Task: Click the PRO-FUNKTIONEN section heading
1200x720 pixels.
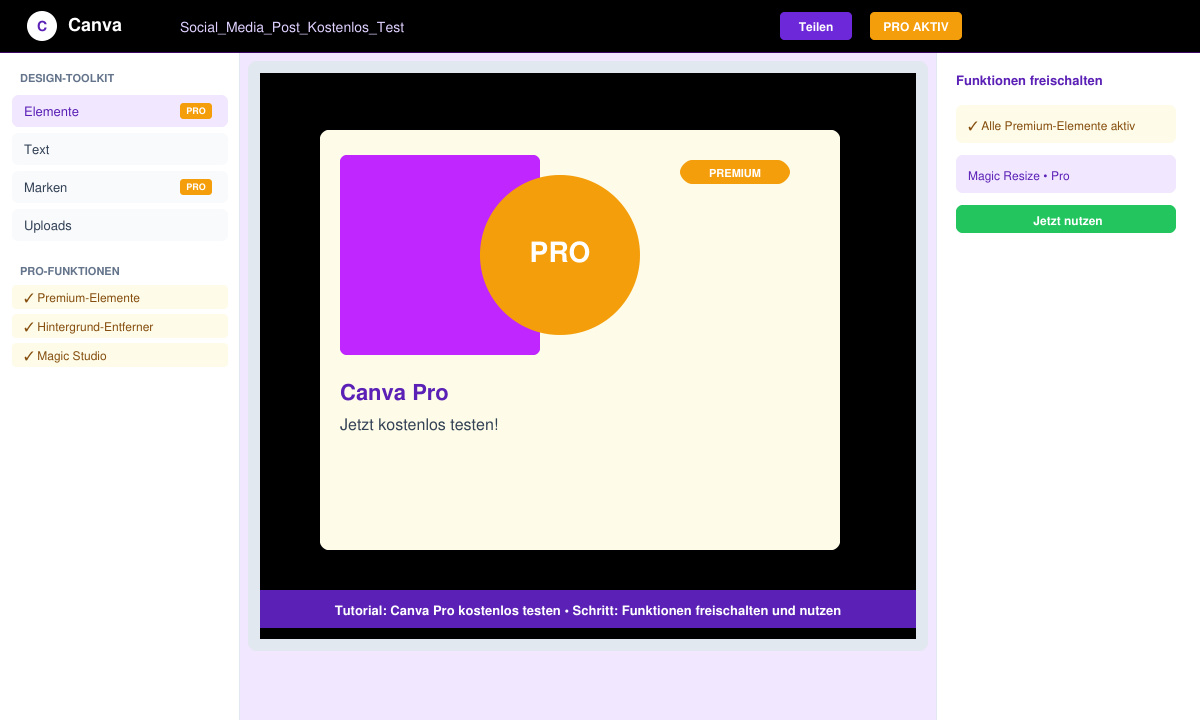Action: coord(70,271)
